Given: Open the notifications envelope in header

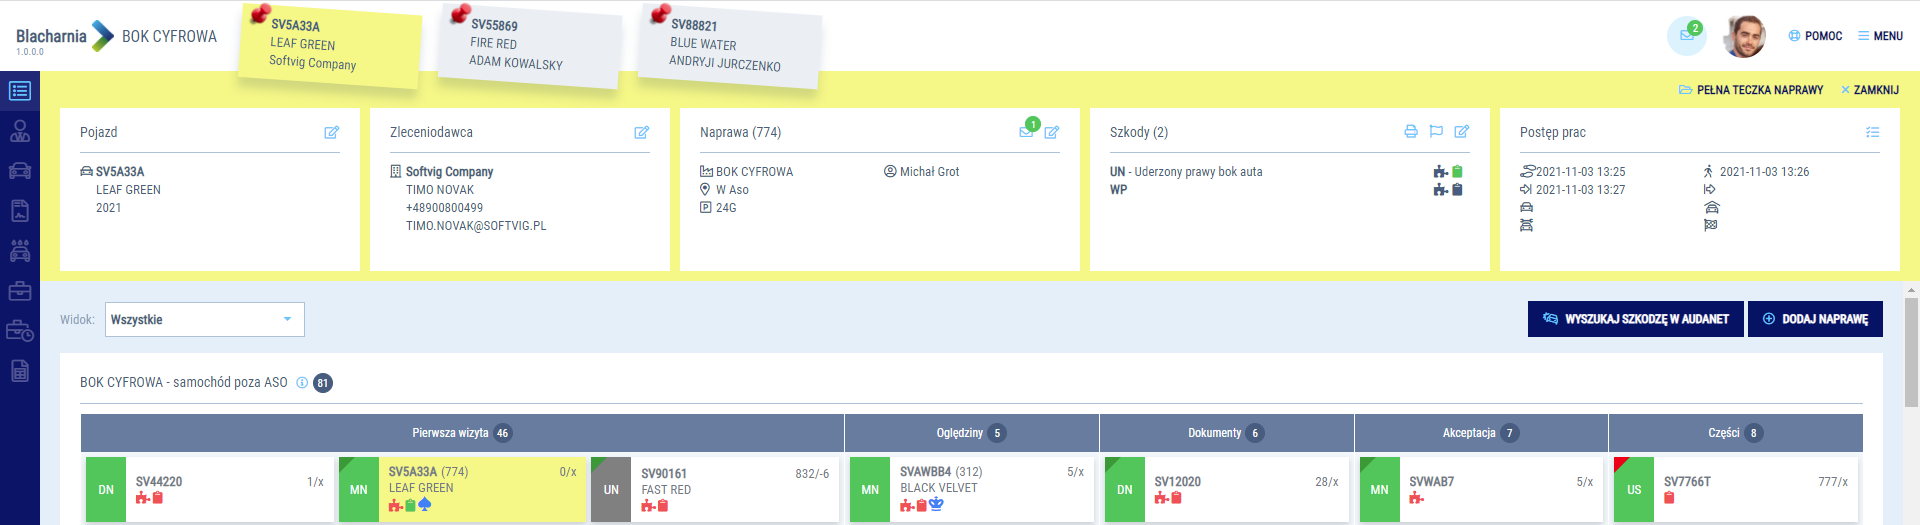Looking at the screenshot, I should 1686,36.
